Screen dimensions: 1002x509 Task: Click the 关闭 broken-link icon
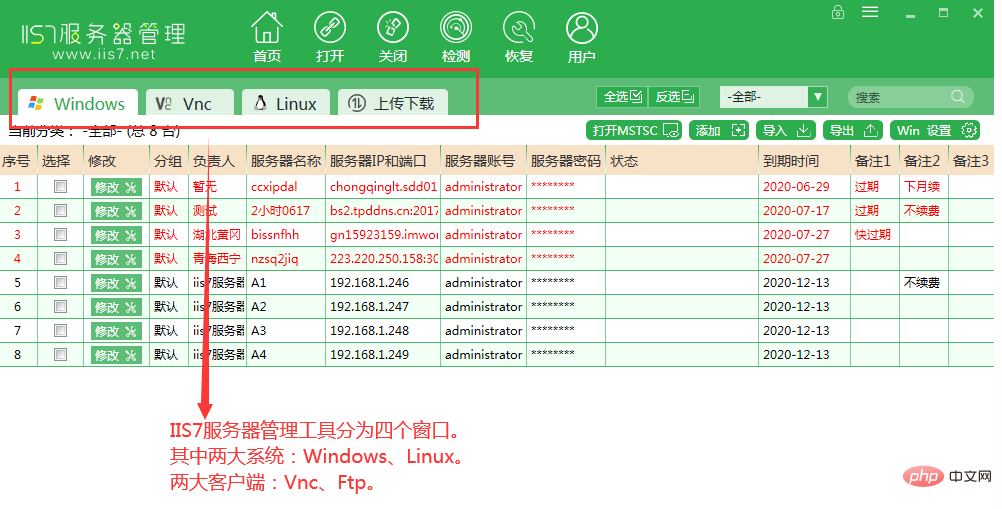click(x=392, y=29)
